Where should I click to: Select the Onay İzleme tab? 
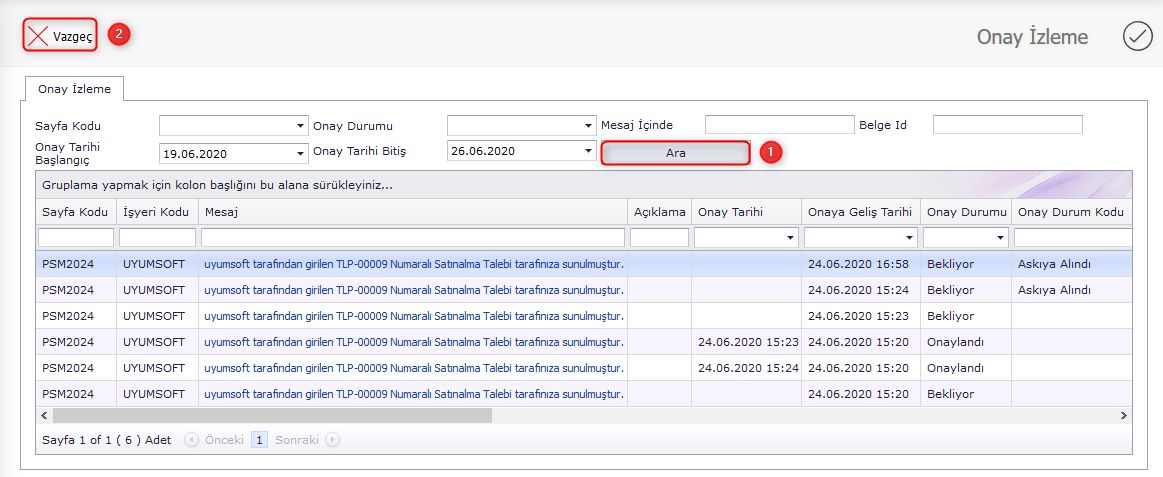click(74, 89)
